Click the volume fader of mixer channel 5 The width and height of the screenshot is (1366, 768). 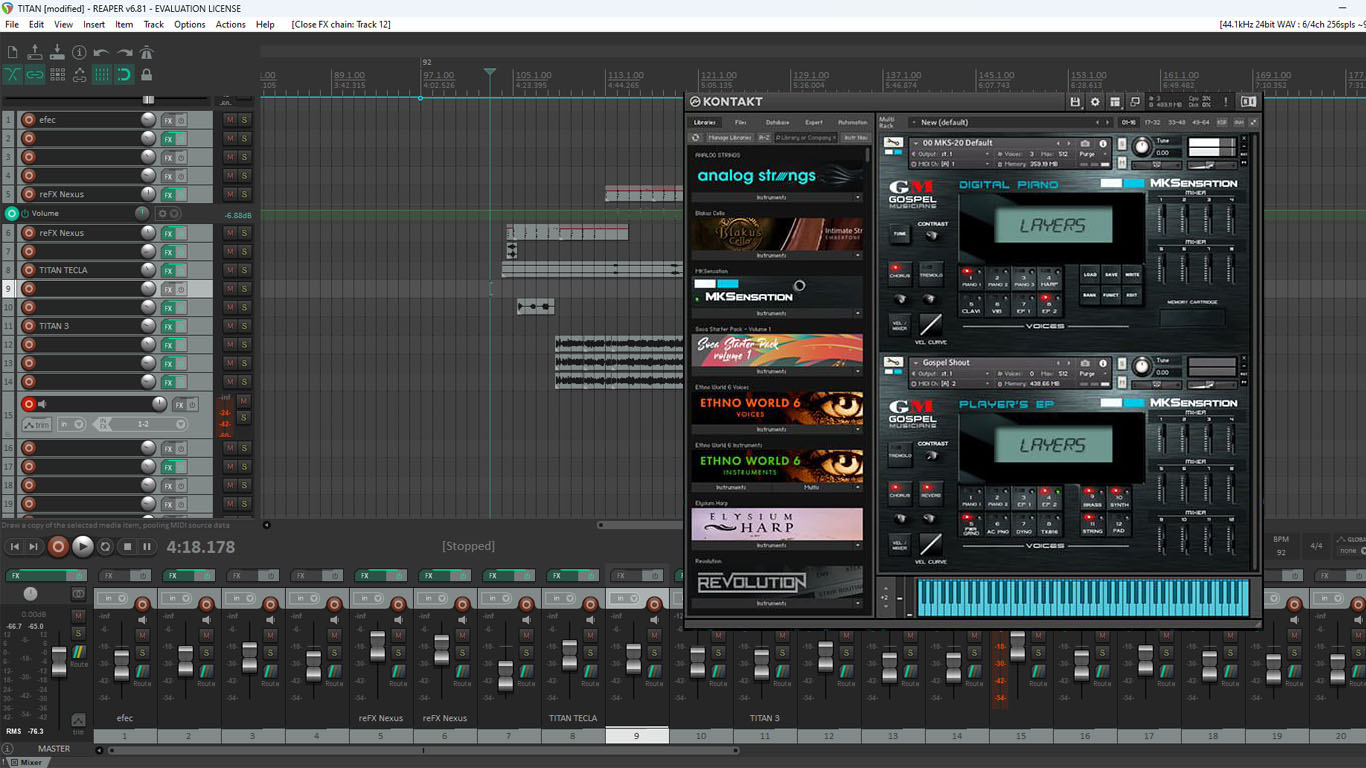377,647
